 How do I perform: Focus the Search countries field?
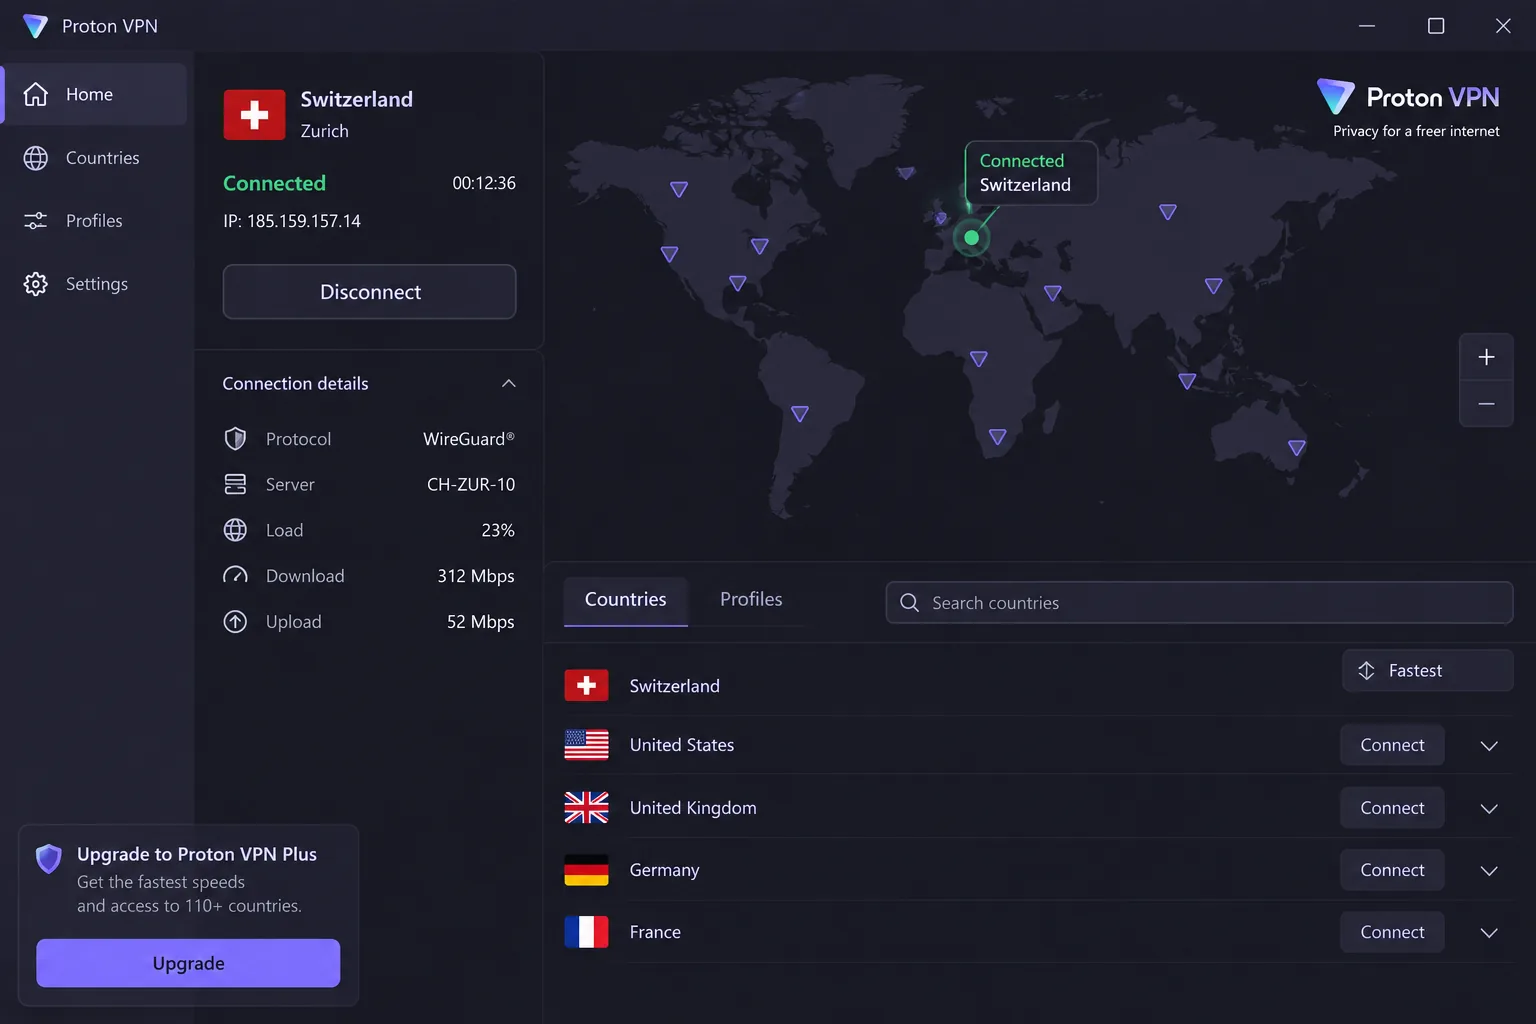click(x=1199, y=603)
